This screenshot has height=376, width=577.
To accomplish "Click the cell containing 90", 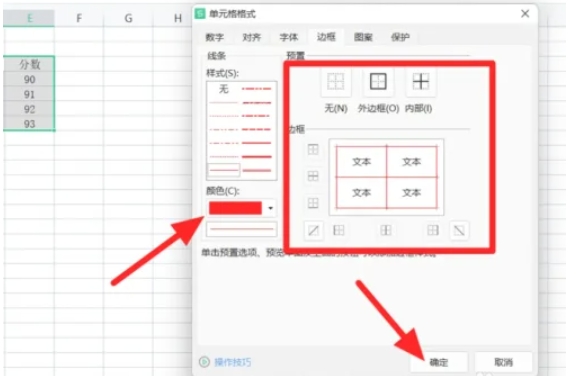I will [29, 79].
